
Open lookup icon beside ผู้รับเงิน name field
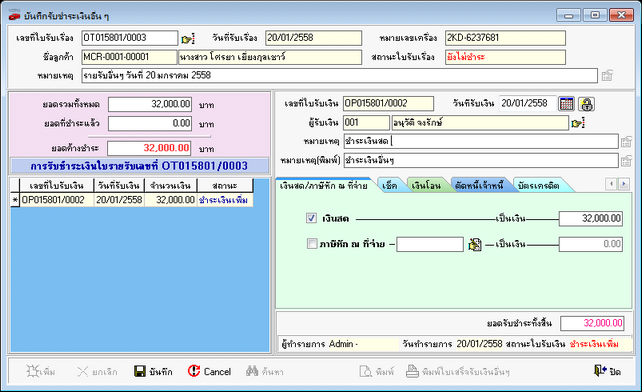[x=578, y=123]
